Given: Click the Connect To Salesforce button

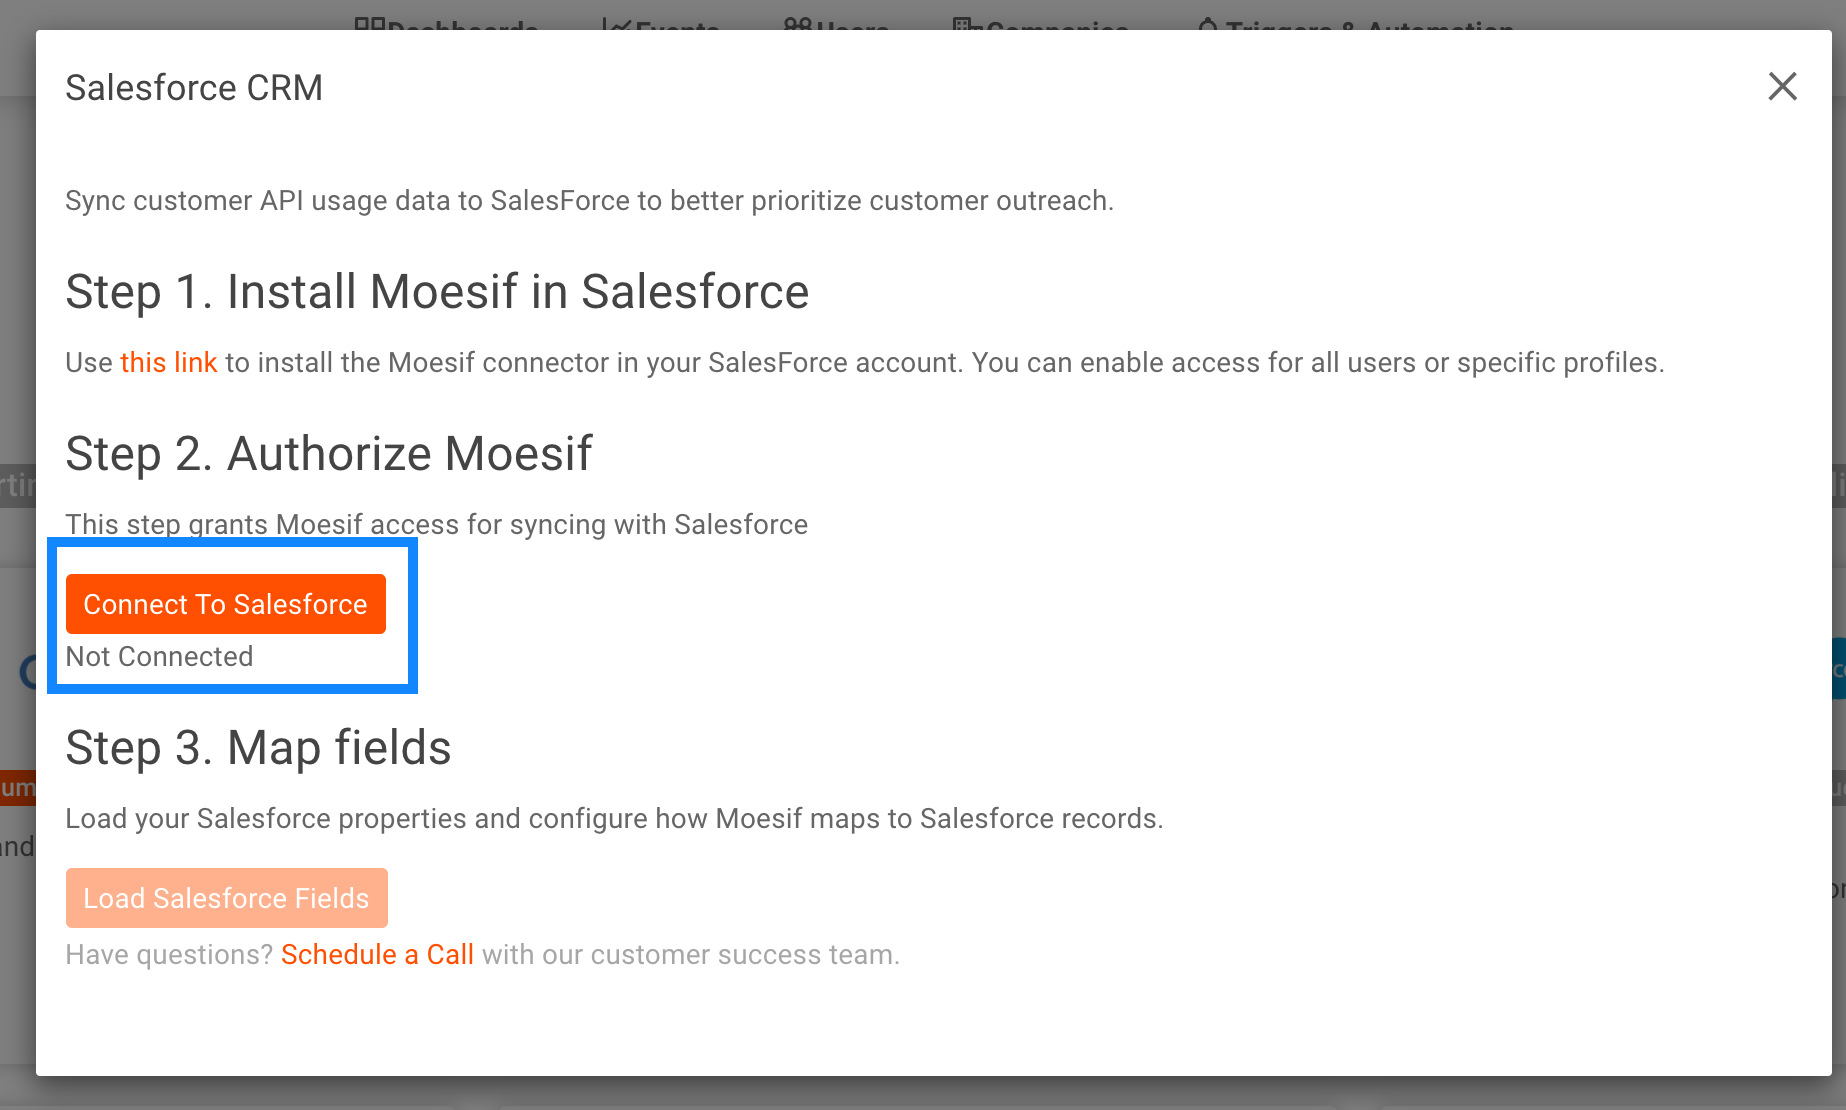Looking at the screenshot, I should pyautogui.click(x=226, y=604).
